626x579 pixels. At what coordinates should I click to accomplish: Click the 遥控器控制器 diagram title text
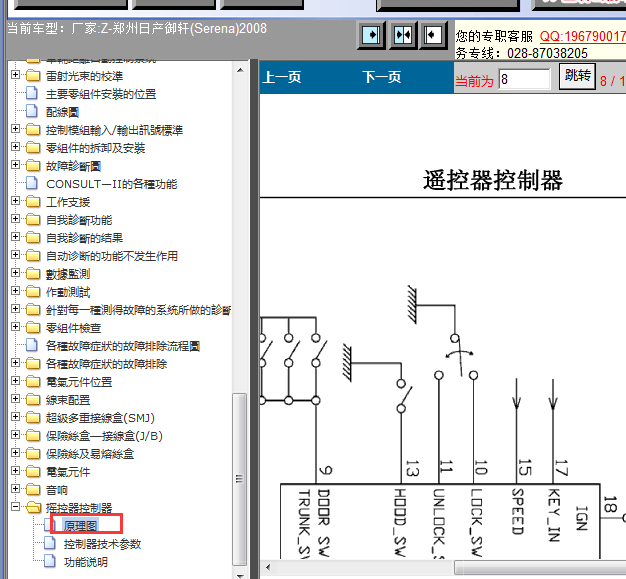point(493,180)
